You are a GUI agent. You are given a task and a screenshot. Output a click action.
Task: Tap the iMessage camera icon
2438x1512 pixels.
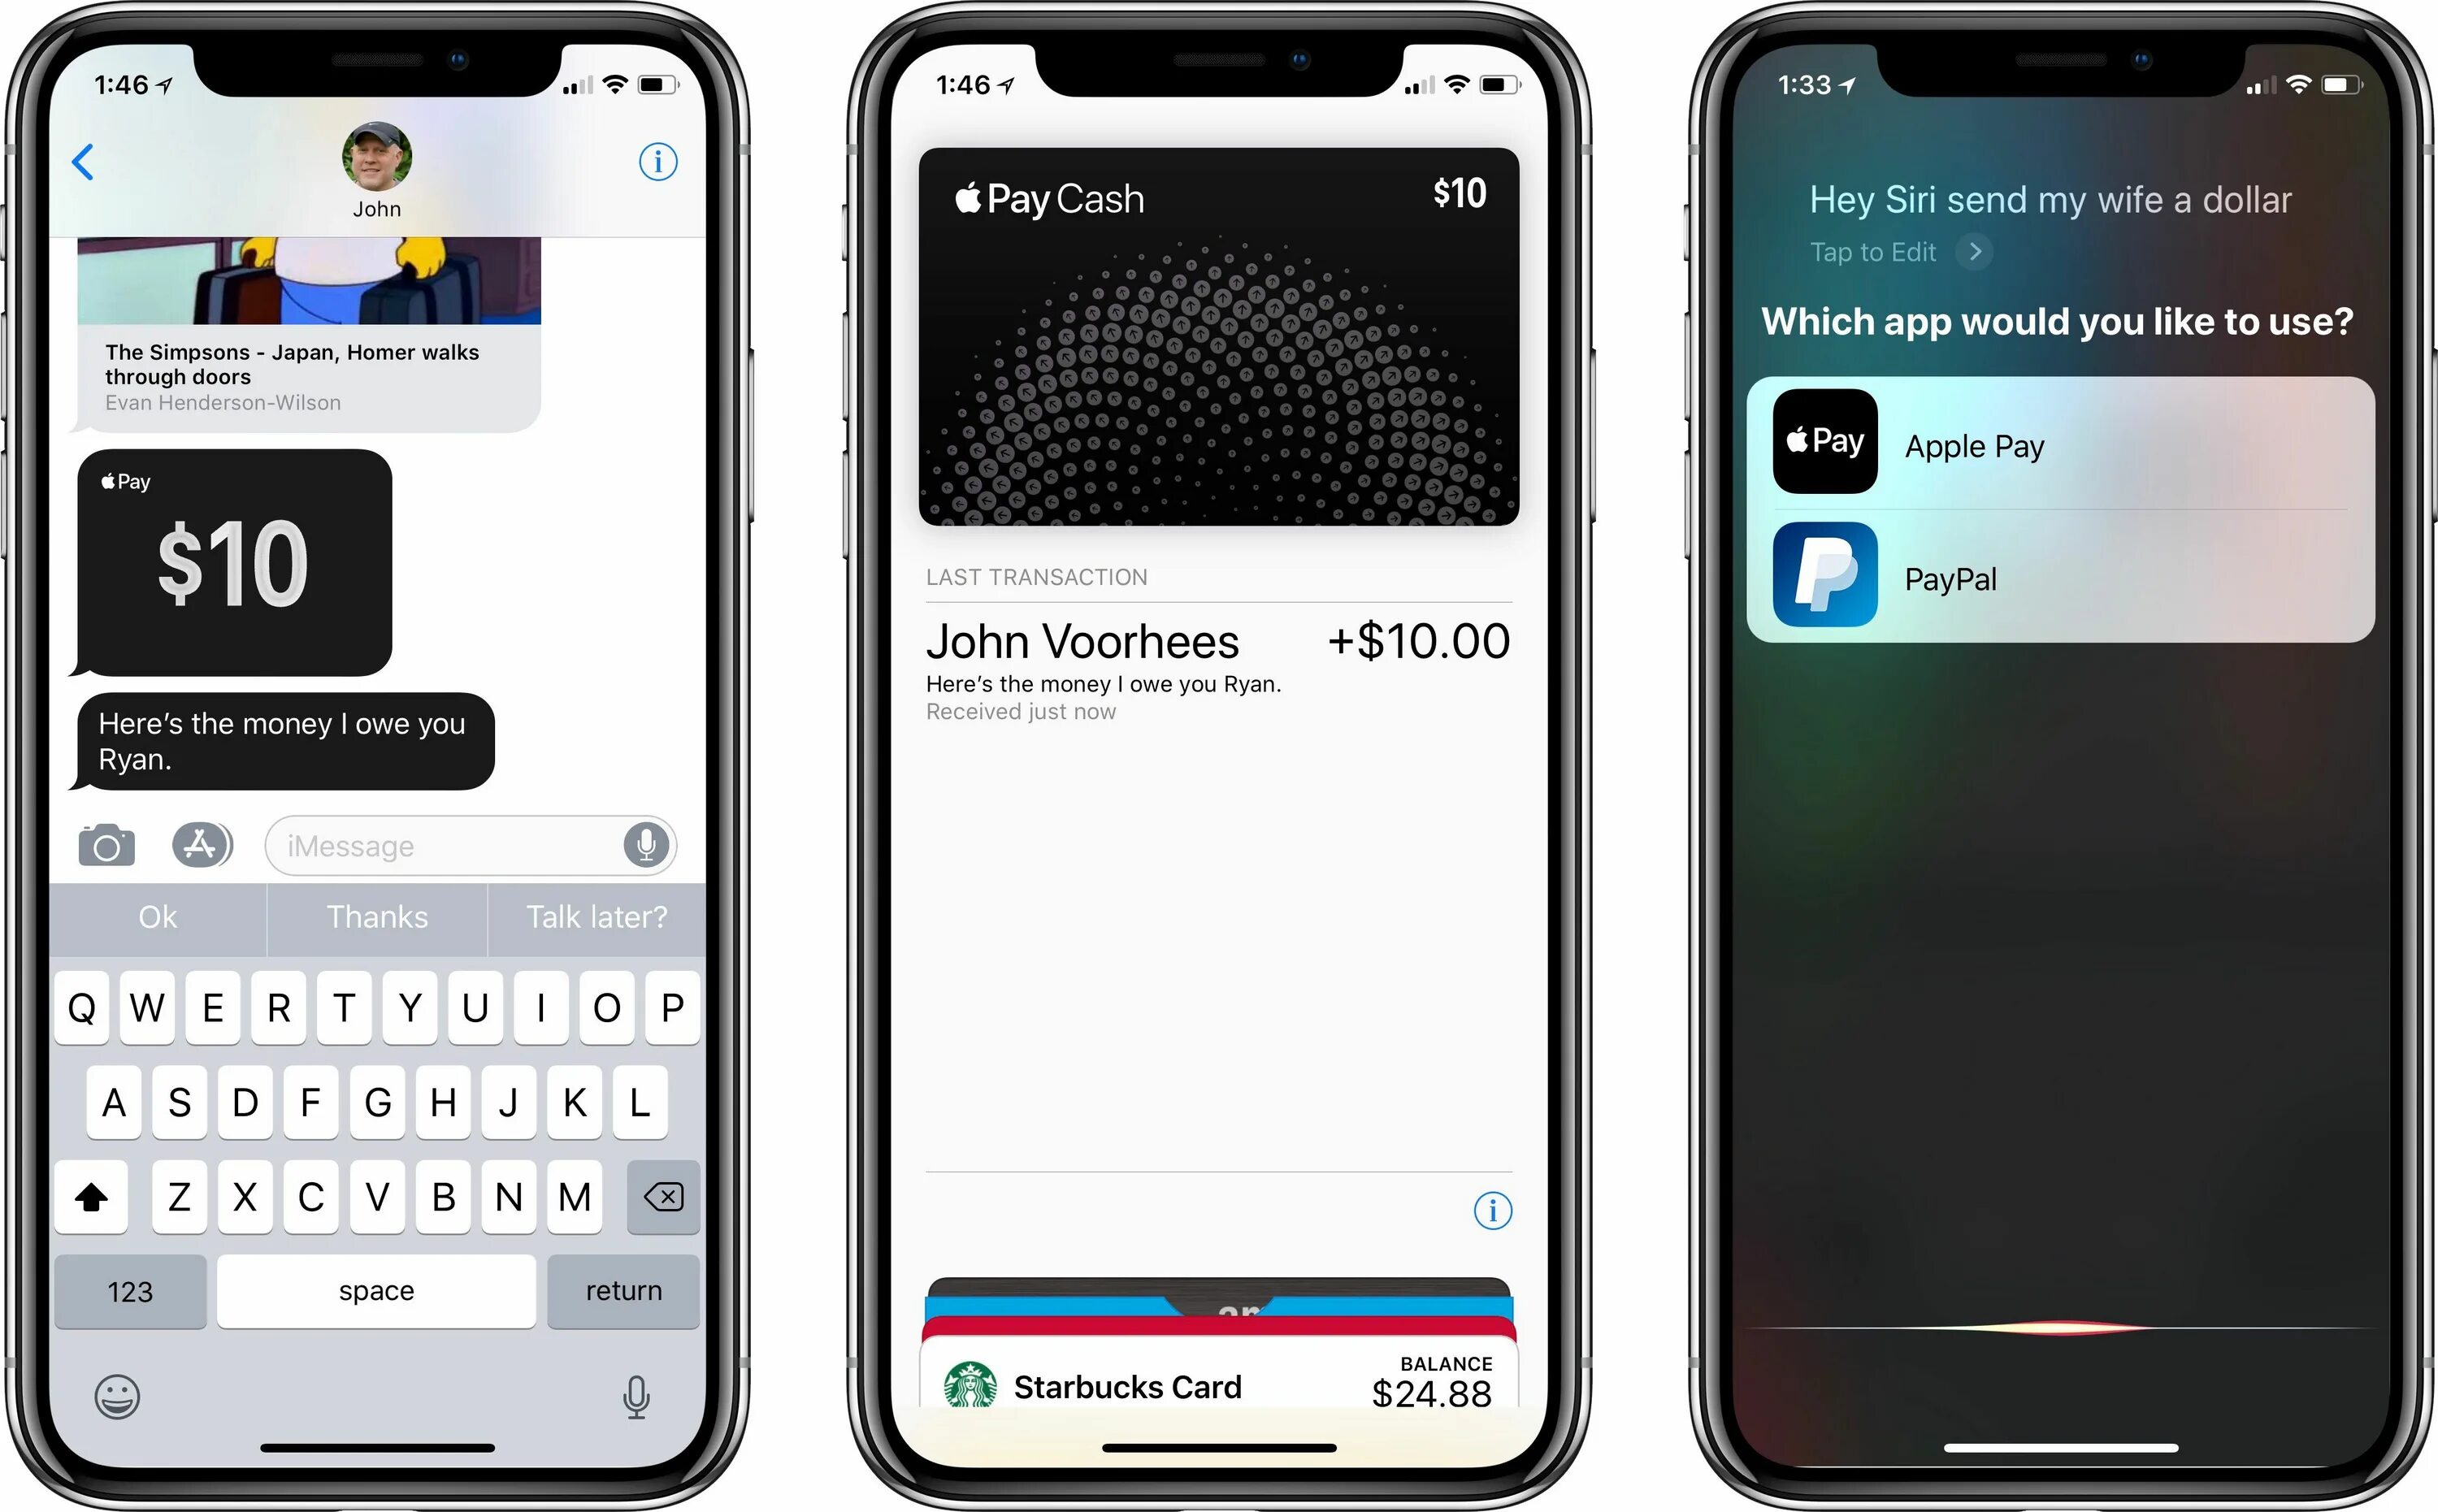[x=106, y=845]
